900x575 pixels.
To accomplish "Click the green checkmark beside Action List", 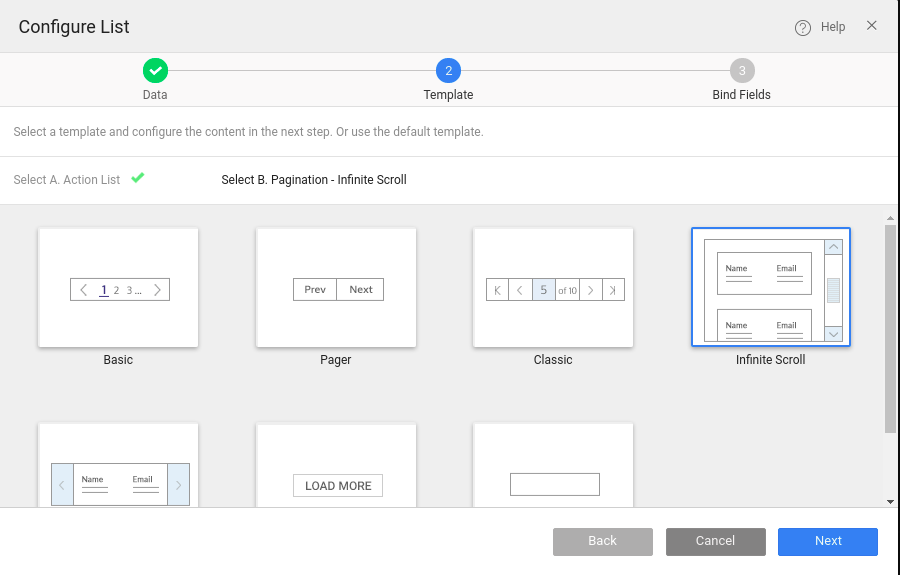I will [x=138, y=178].
